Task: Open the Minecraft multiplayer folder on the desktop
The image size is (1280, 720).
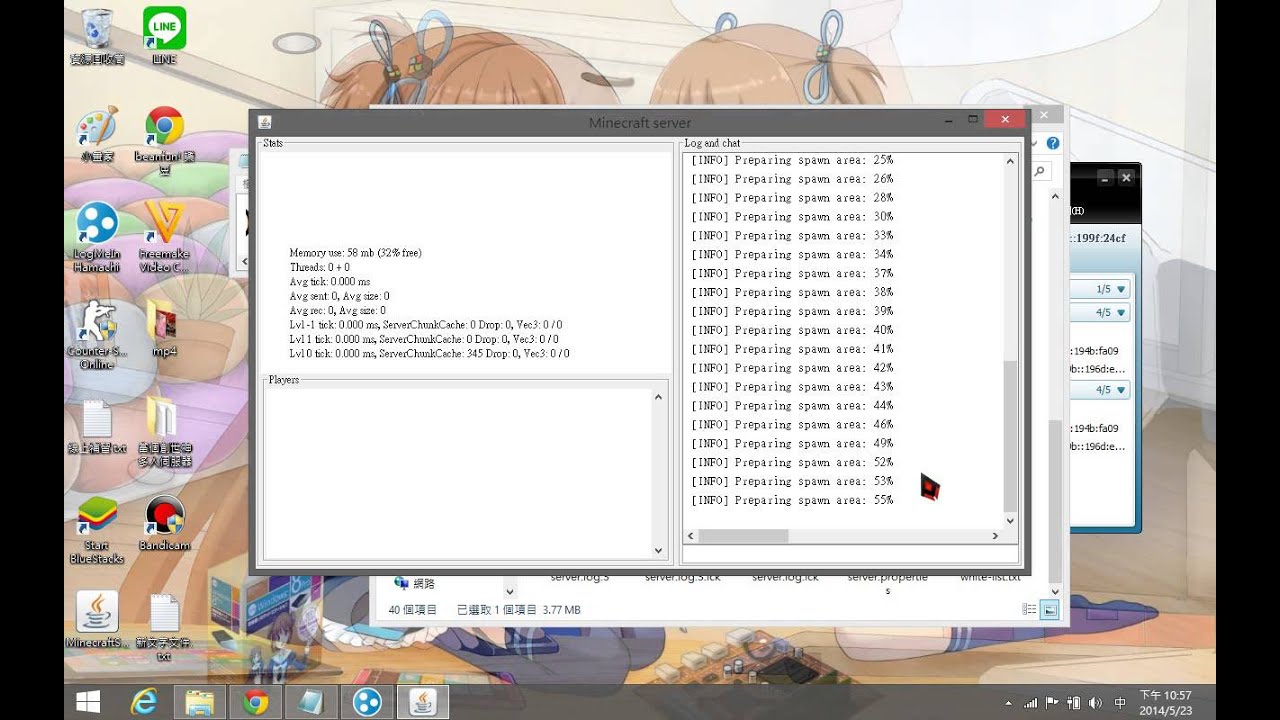Action: [x=164, y=432]
